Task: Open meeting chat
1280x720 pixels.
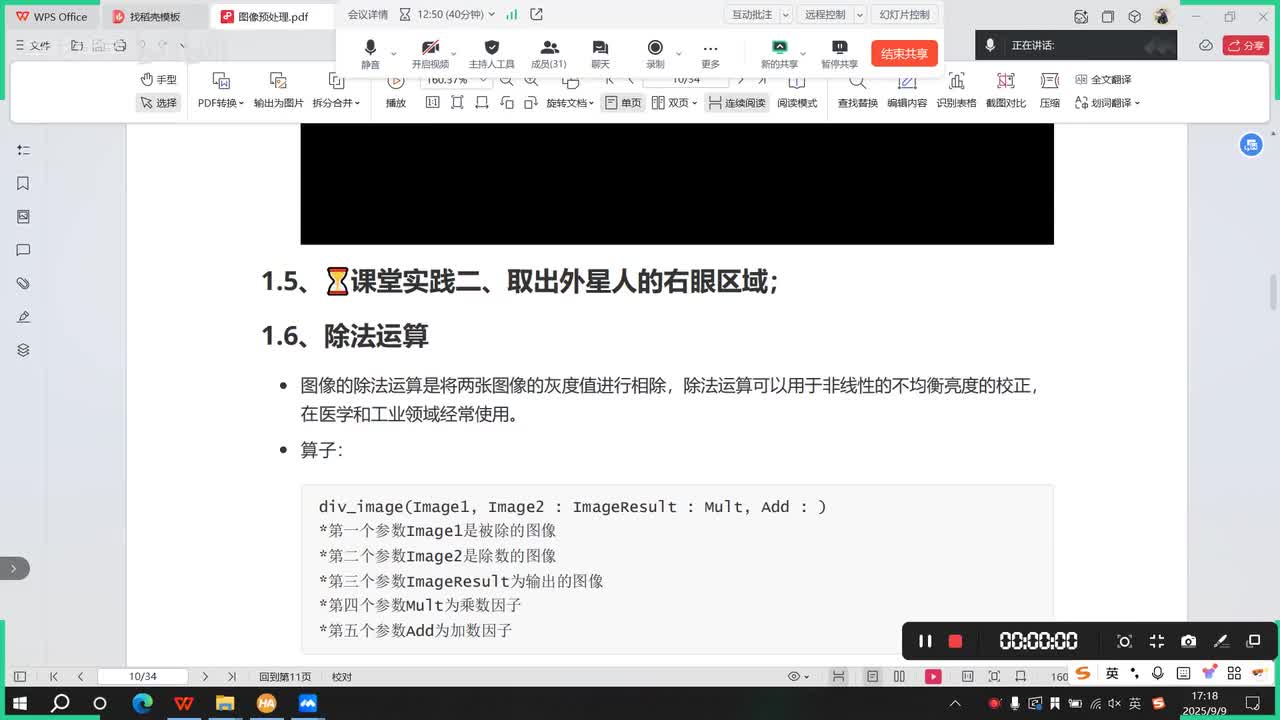Action: click(600, 54)
